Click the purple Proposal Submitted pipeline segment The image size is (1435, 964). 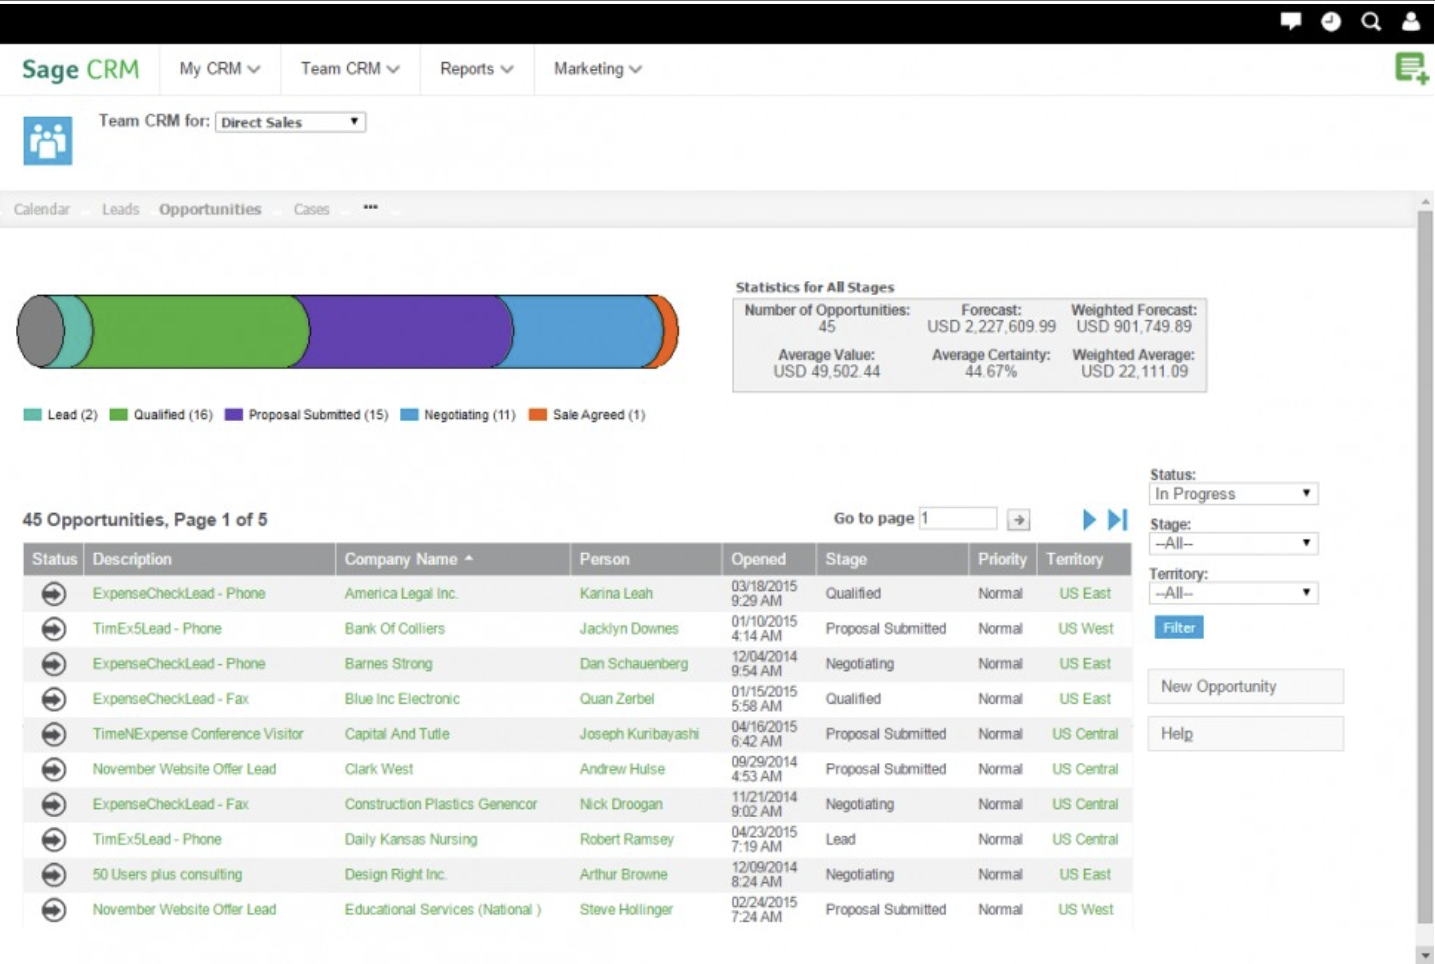[x=405, y=331]
